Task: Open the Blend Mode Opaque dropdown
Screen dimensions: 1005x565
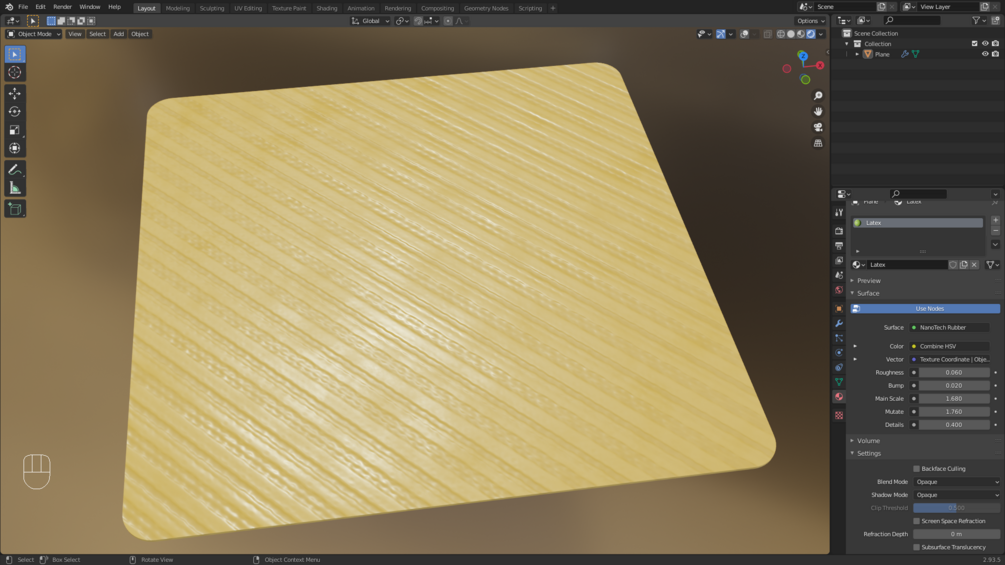Action: pos(956,482)
